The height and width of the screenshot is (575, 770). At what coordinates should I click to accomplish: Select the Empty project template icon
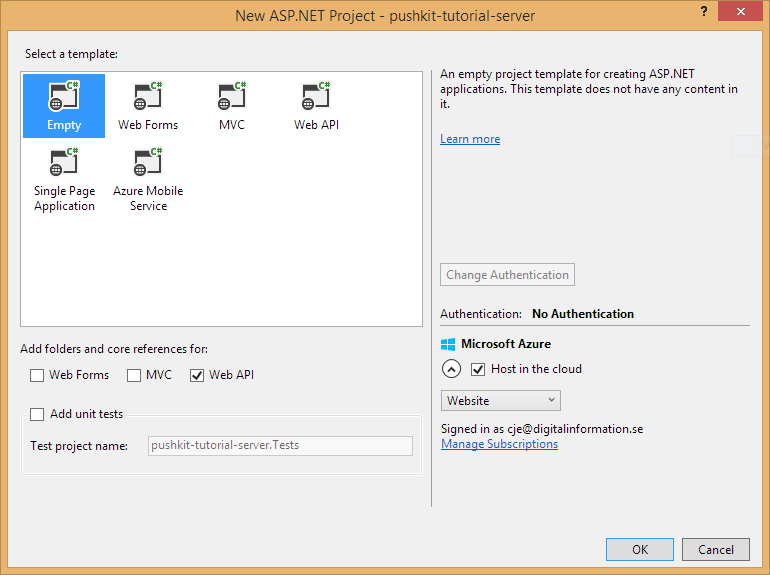[64, 106]
